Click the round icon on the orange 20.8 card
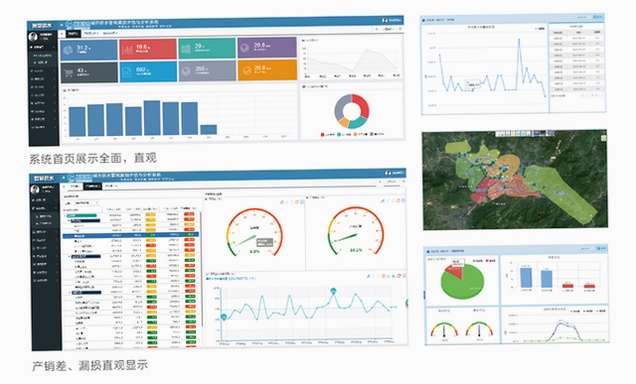Screen dimensions: 636x384 click(x=246, y=71)
